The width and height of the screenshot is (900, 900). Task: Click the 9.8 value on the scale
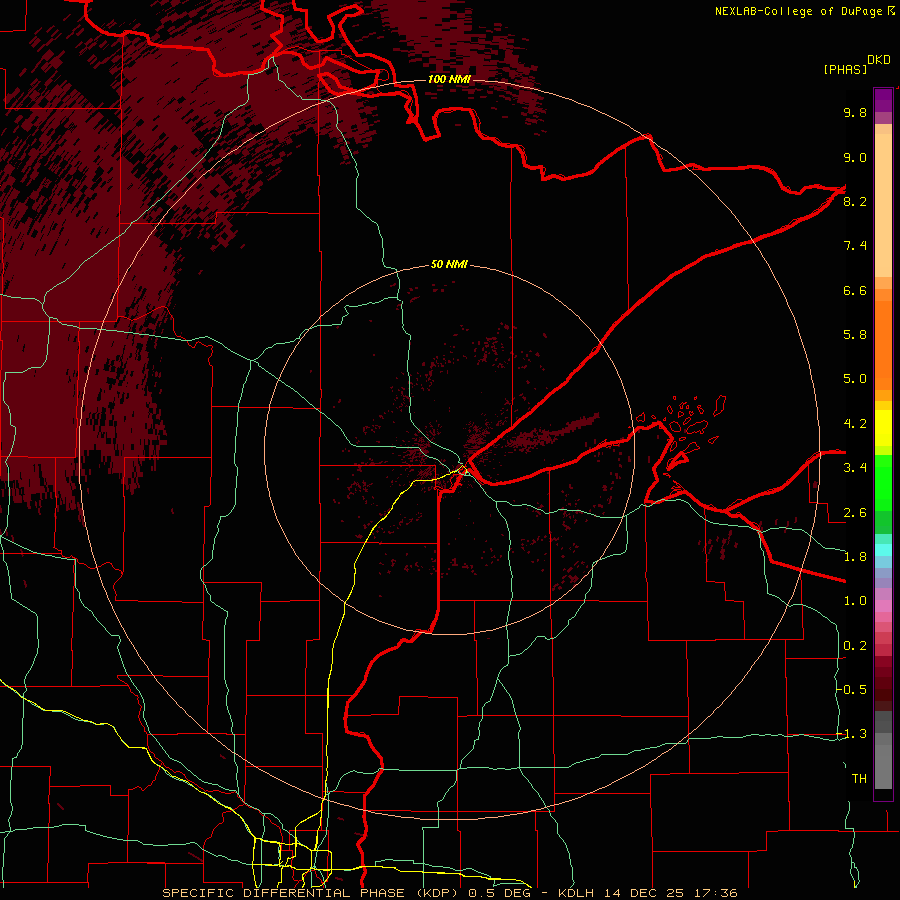pyautogui.click(x=855, y=112)
